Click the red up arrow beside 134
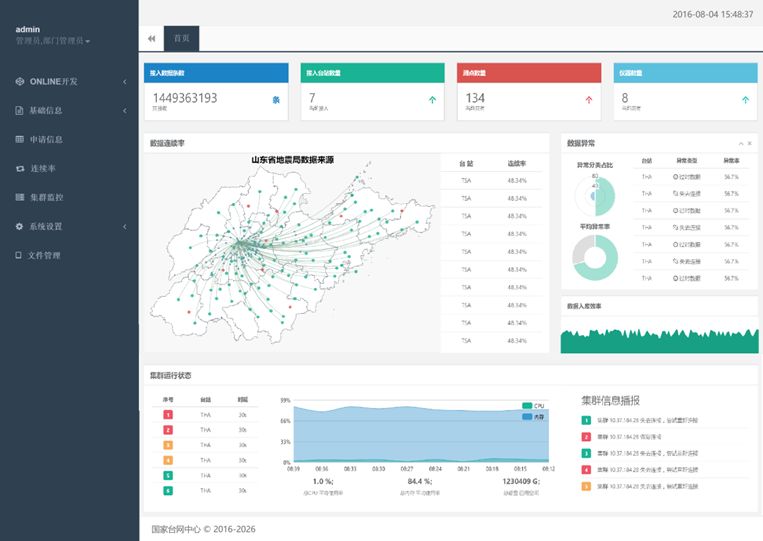763x541 pixels. click(x=588, y=99)
